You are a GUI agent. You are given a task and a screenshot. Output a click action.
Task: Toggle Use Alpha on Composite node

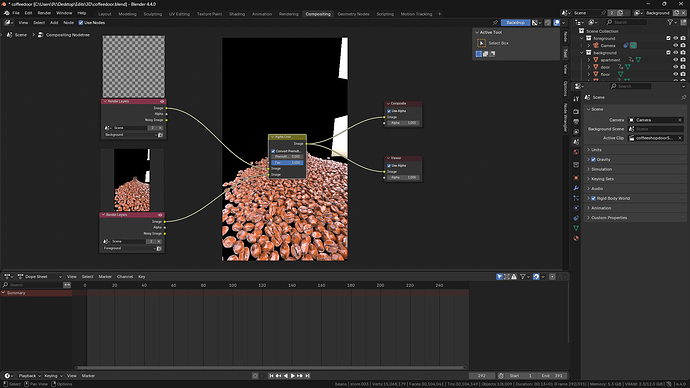(389, 111)
